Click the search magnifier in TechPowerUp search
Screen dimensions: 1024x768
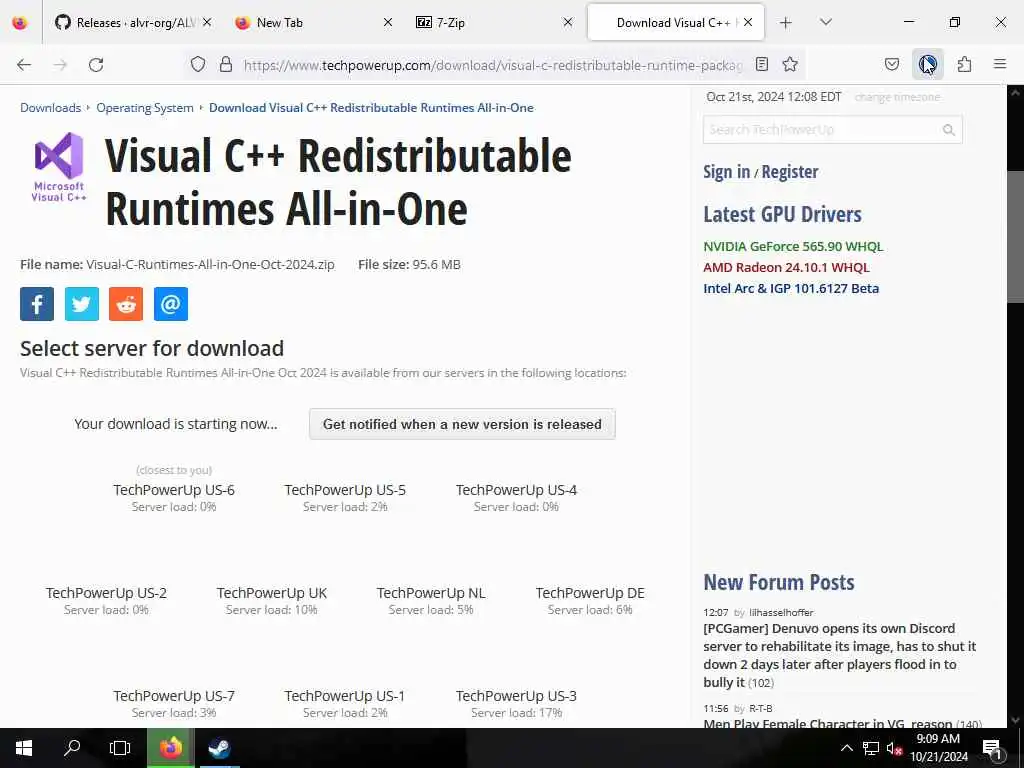pyautogui.click(x=949, y=130)
